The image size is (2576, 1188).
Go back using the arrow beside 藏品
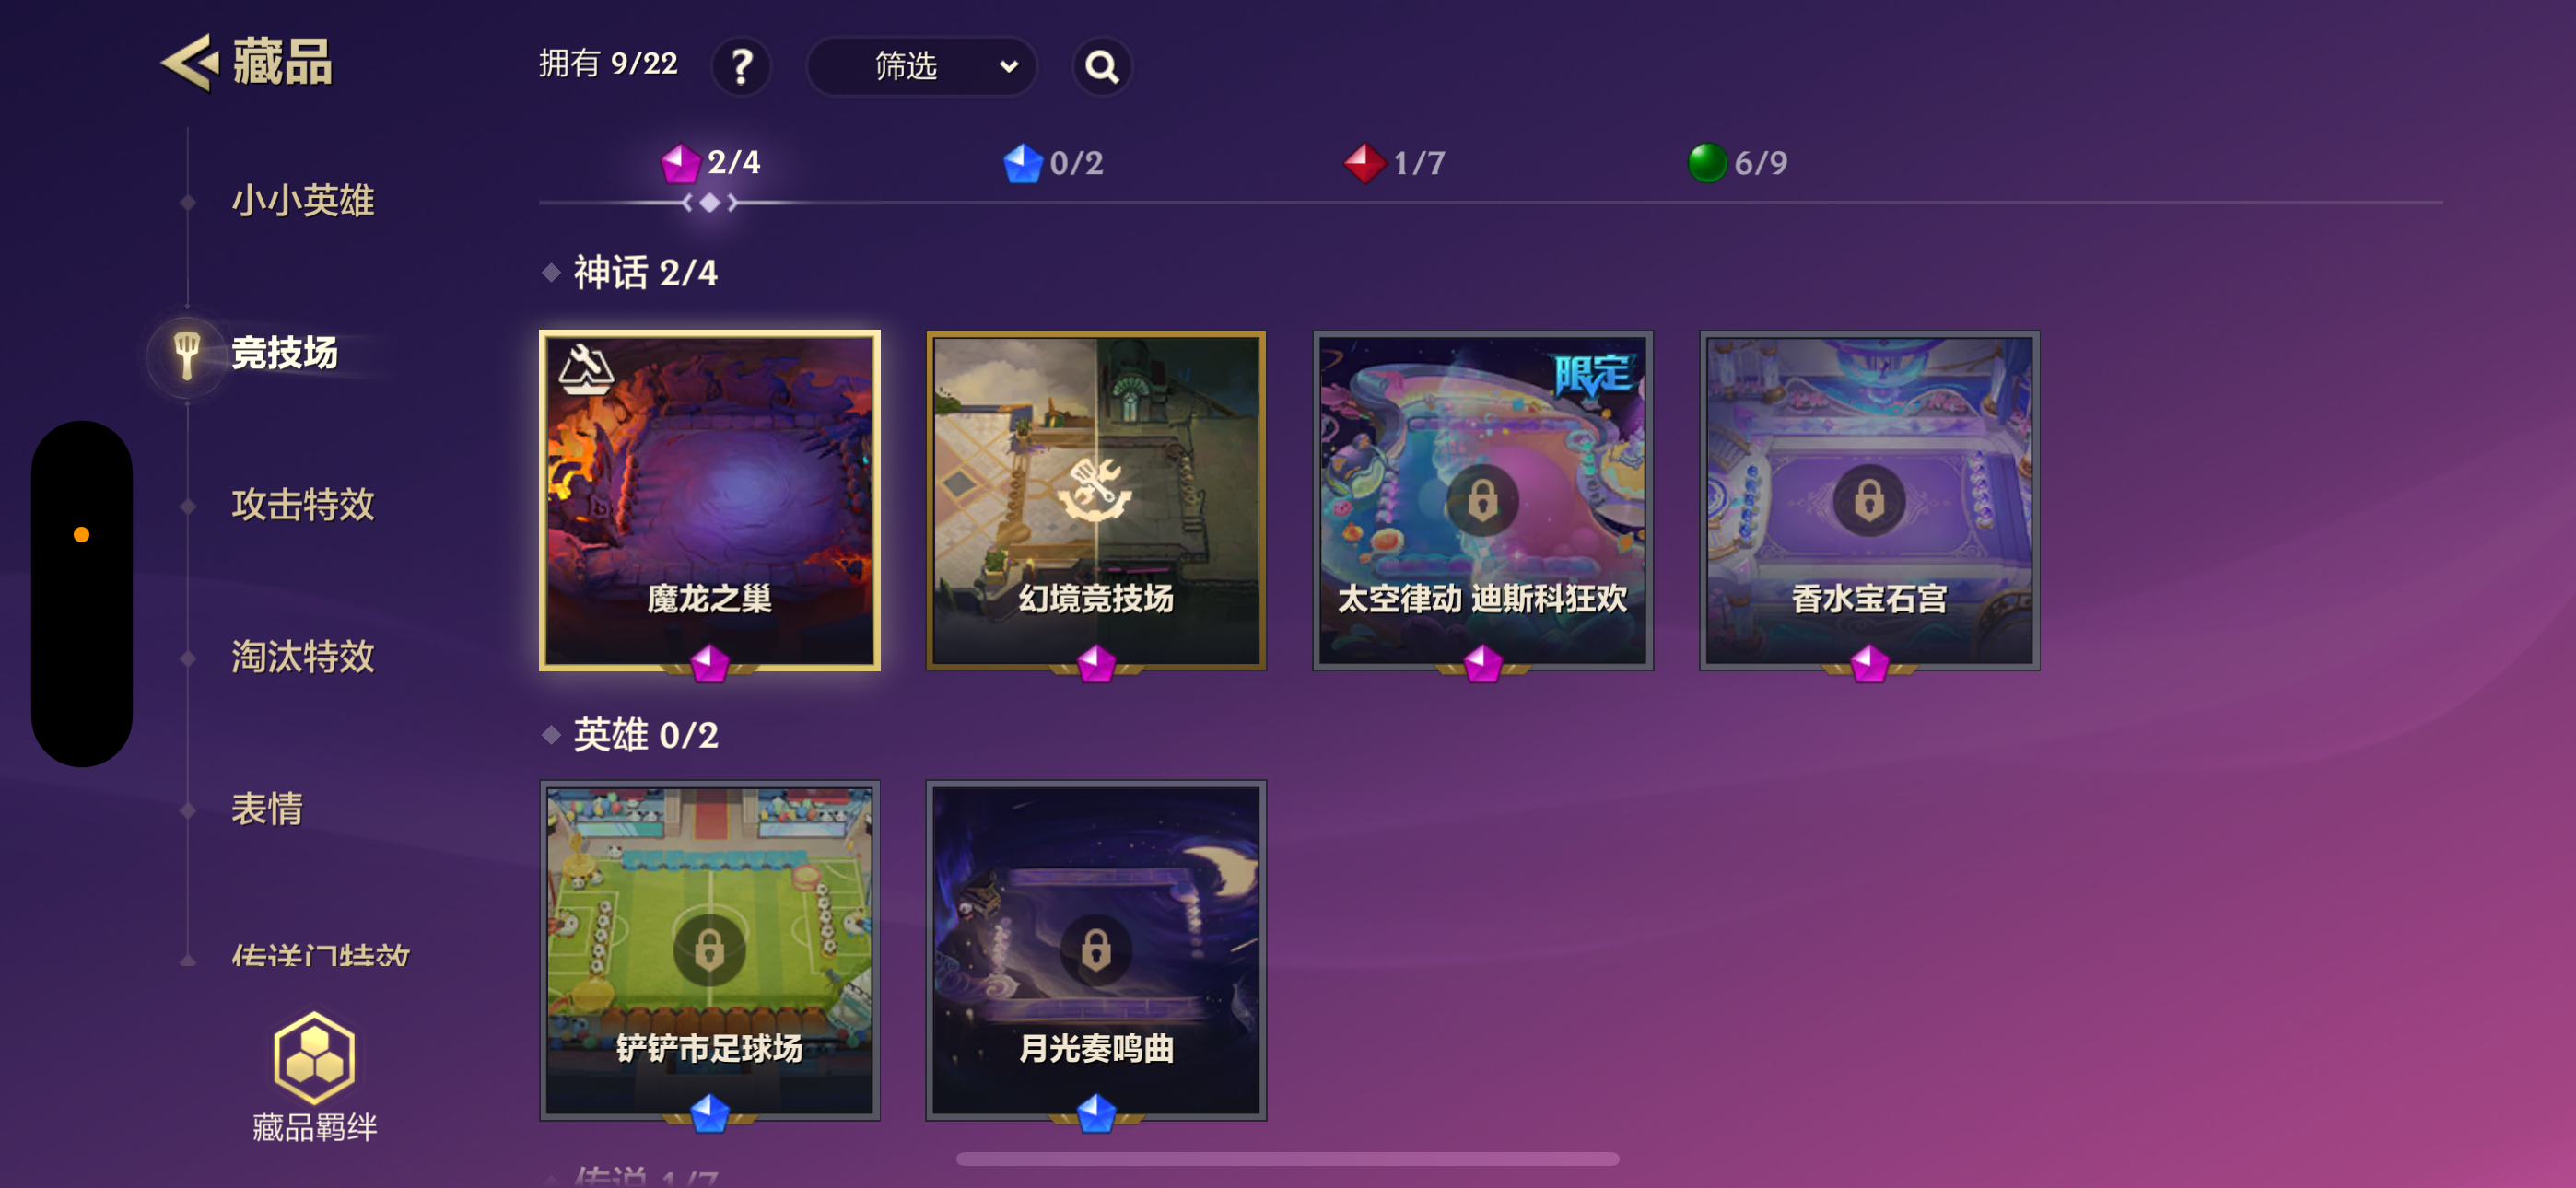pyautogui.click(x=189, y=62)
